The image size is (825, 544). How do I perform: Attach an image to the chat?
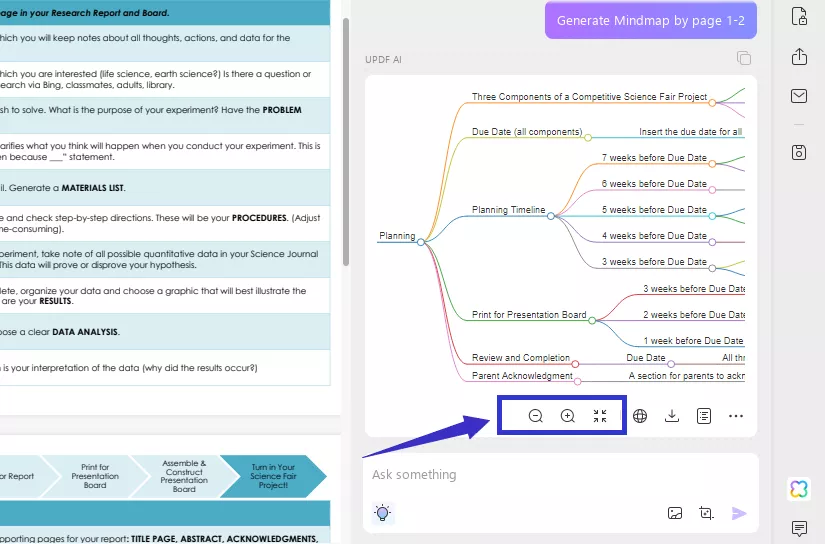click(675, 513)
